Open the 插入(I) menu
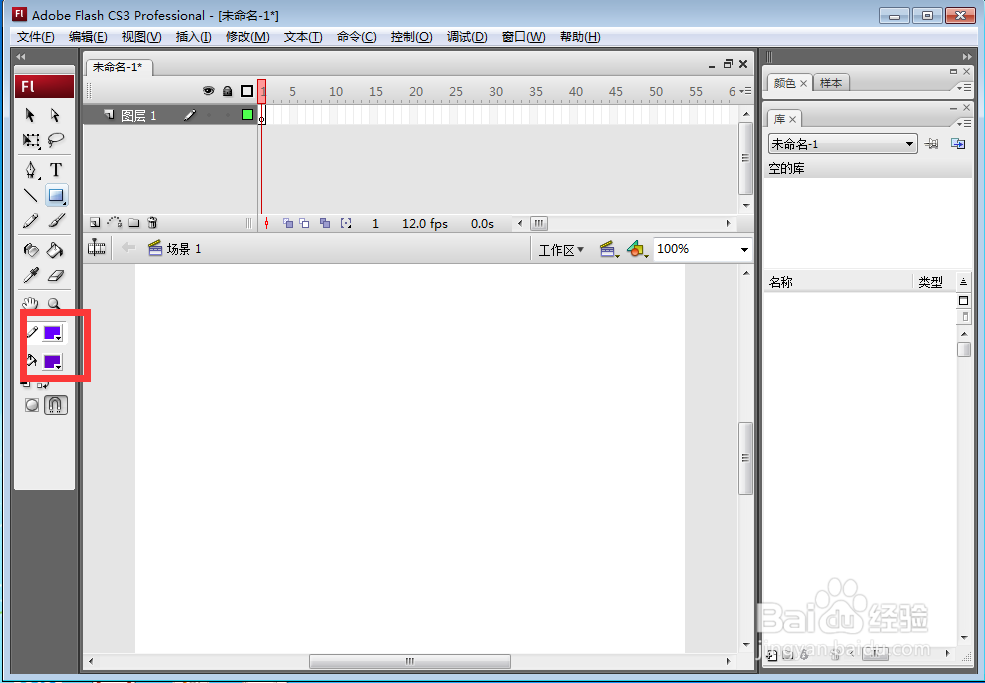This screenshot has width=985, height=683. (193, 37)
